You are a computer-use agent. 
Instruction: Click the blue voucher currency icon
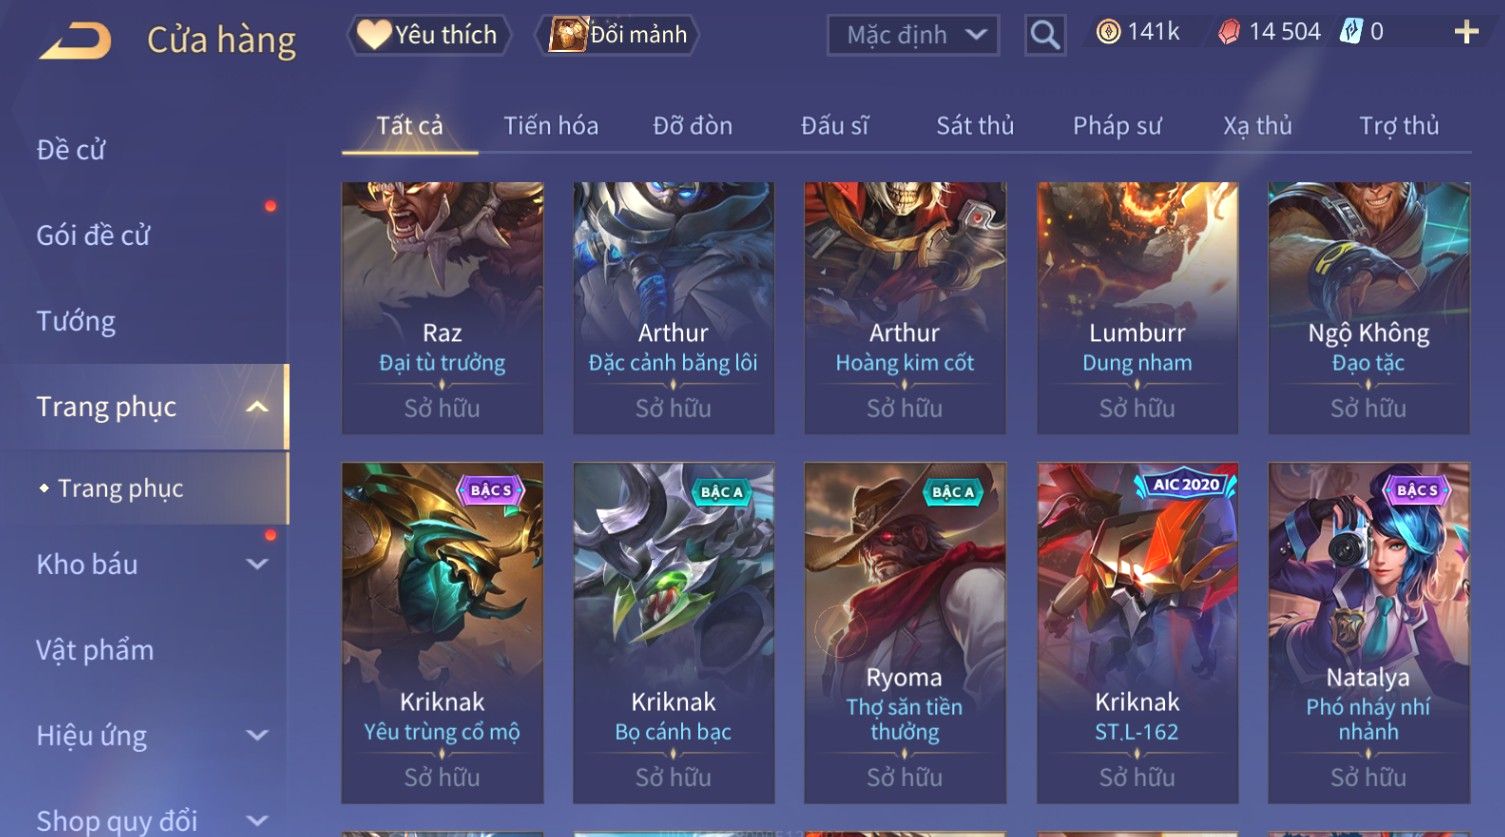tap(1351, 32)
